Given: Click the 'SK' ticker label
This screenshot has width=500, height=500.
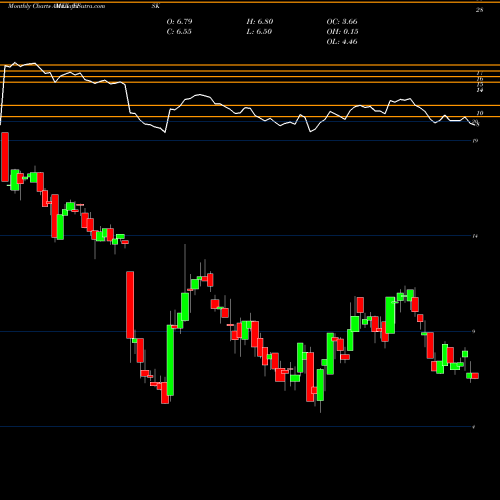Looking at the screenshot, I should [156, 6].
